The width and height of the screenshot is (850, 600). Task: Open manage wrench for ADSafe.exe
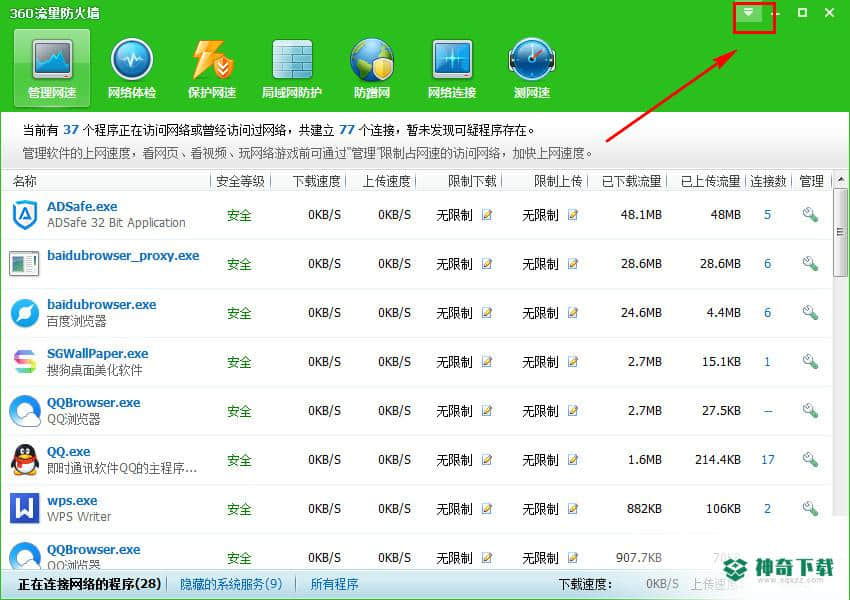[810, 215]
